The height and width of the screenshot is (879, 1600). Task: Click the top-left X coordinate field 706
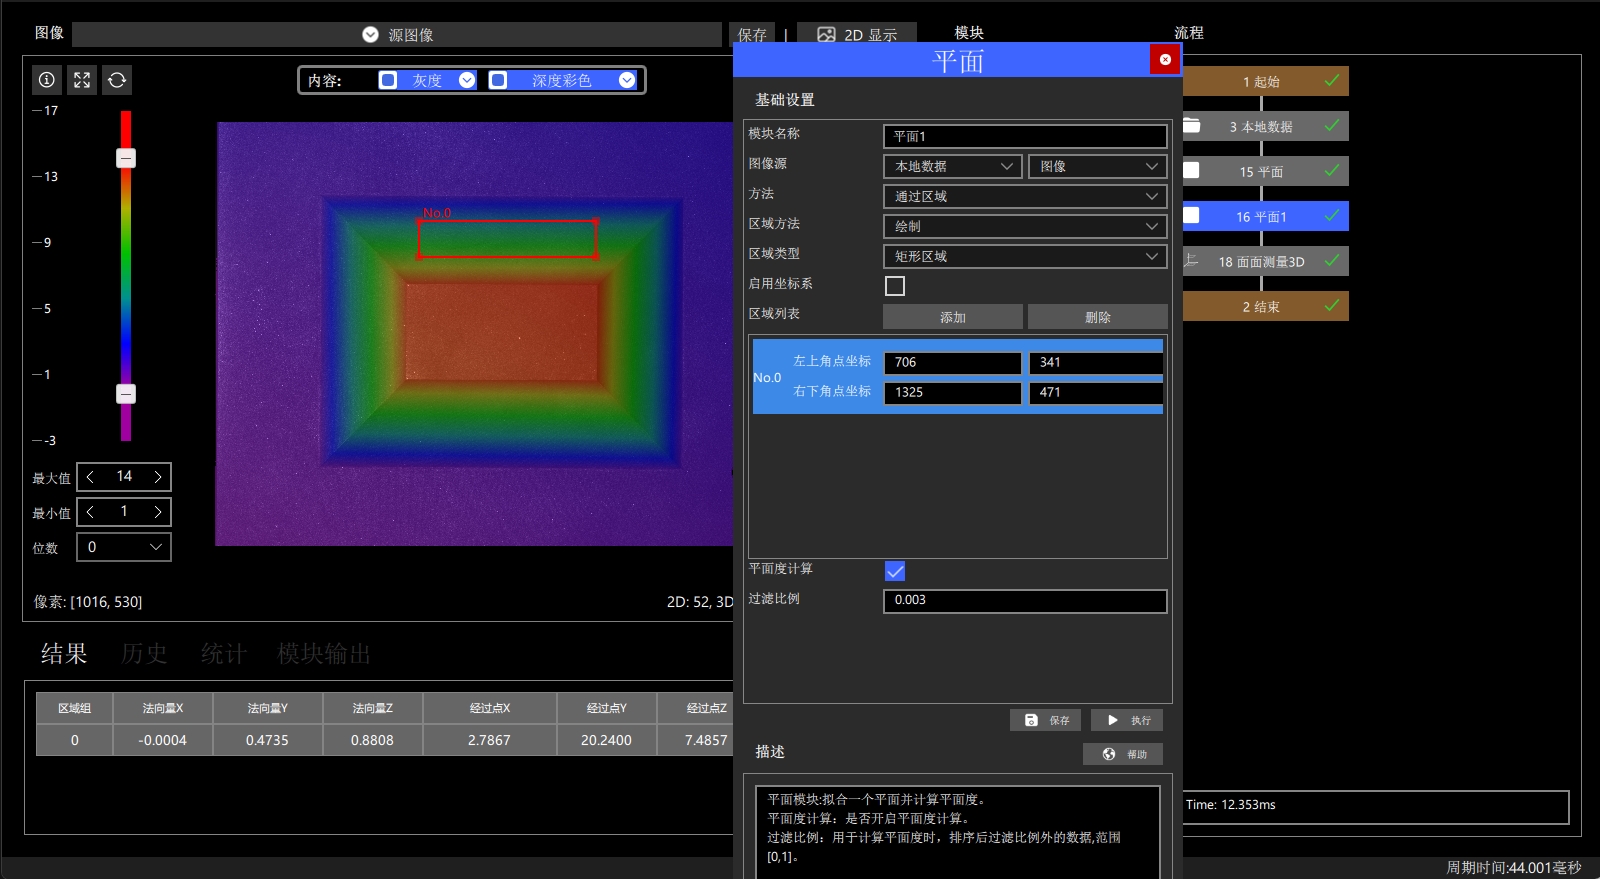953,362
